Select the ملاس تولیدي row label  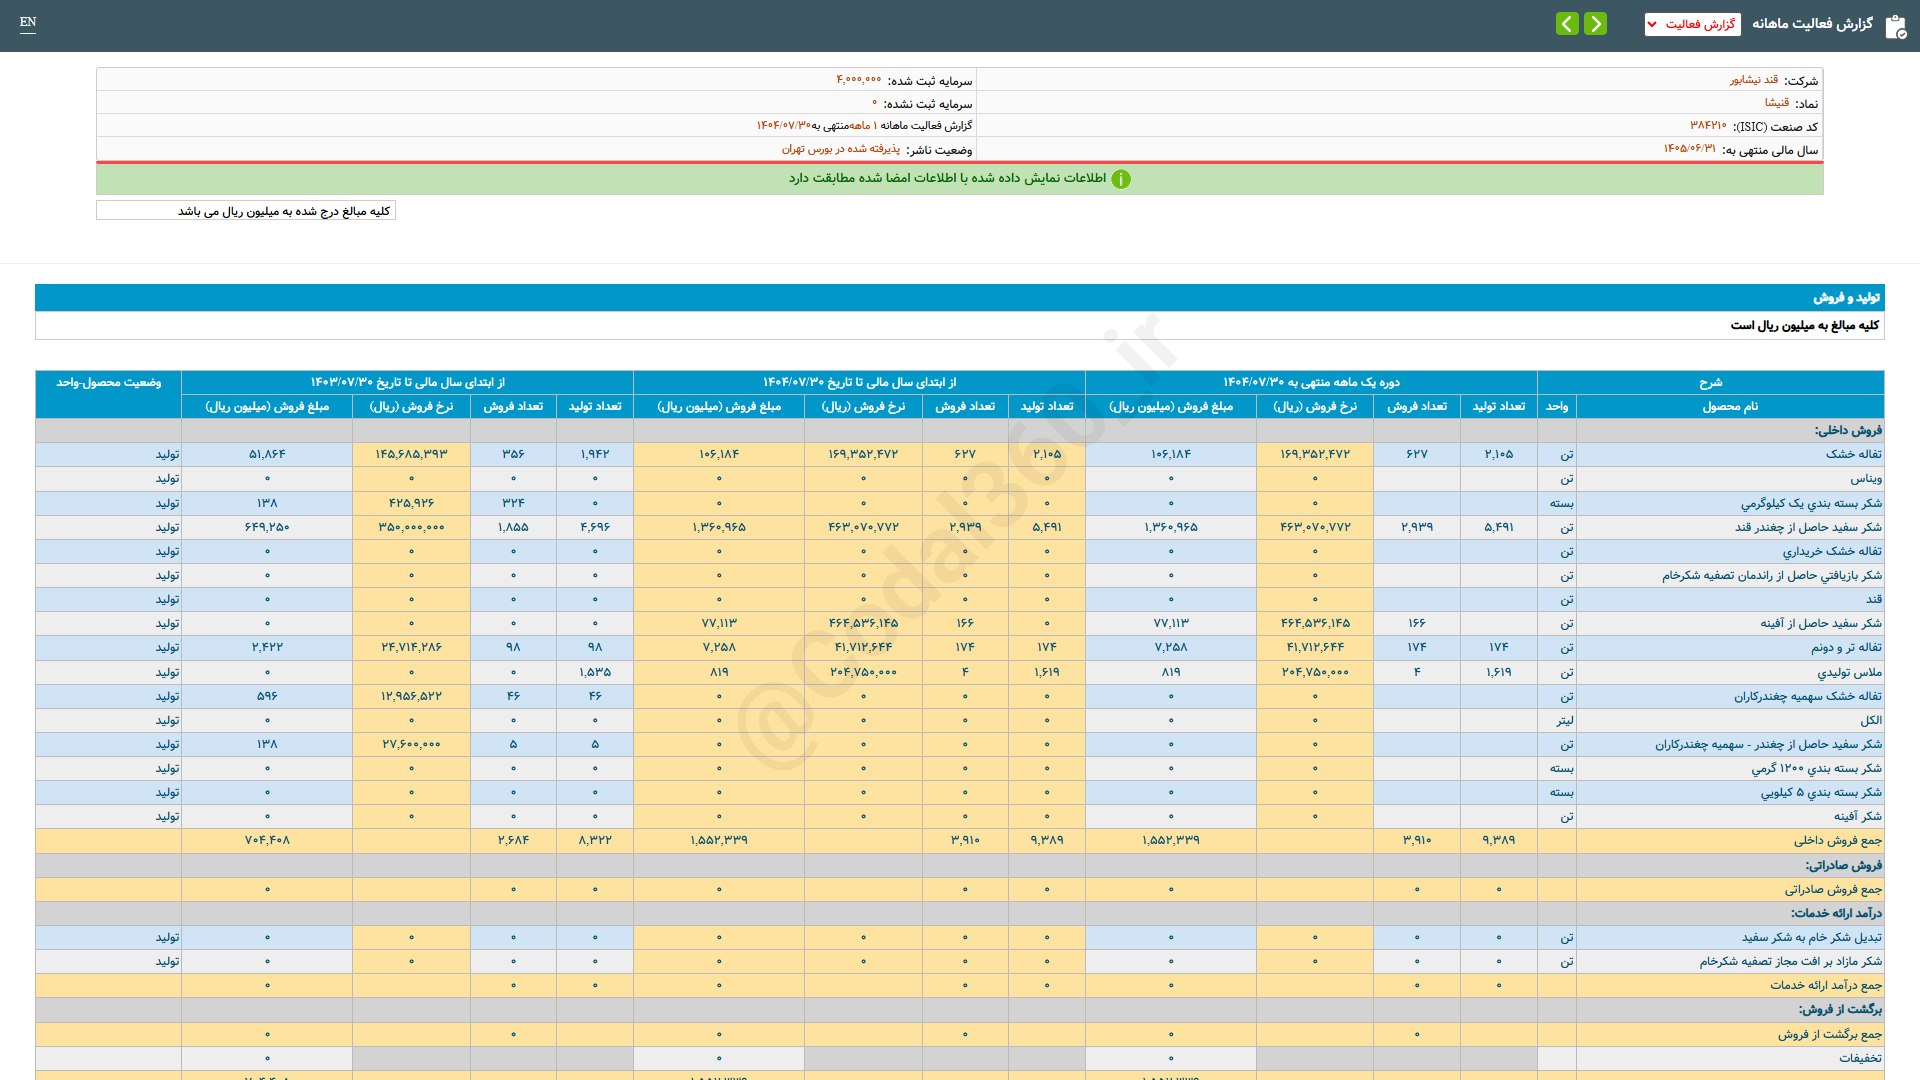click(x=1849, y=672)
